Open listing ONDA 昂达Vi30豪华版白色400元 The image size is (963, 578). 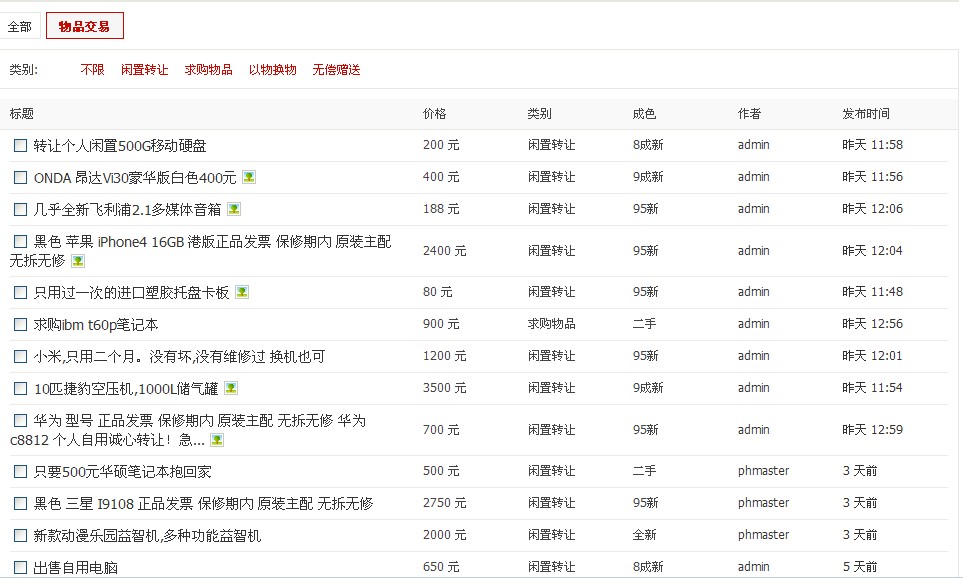tap(135, 178)
